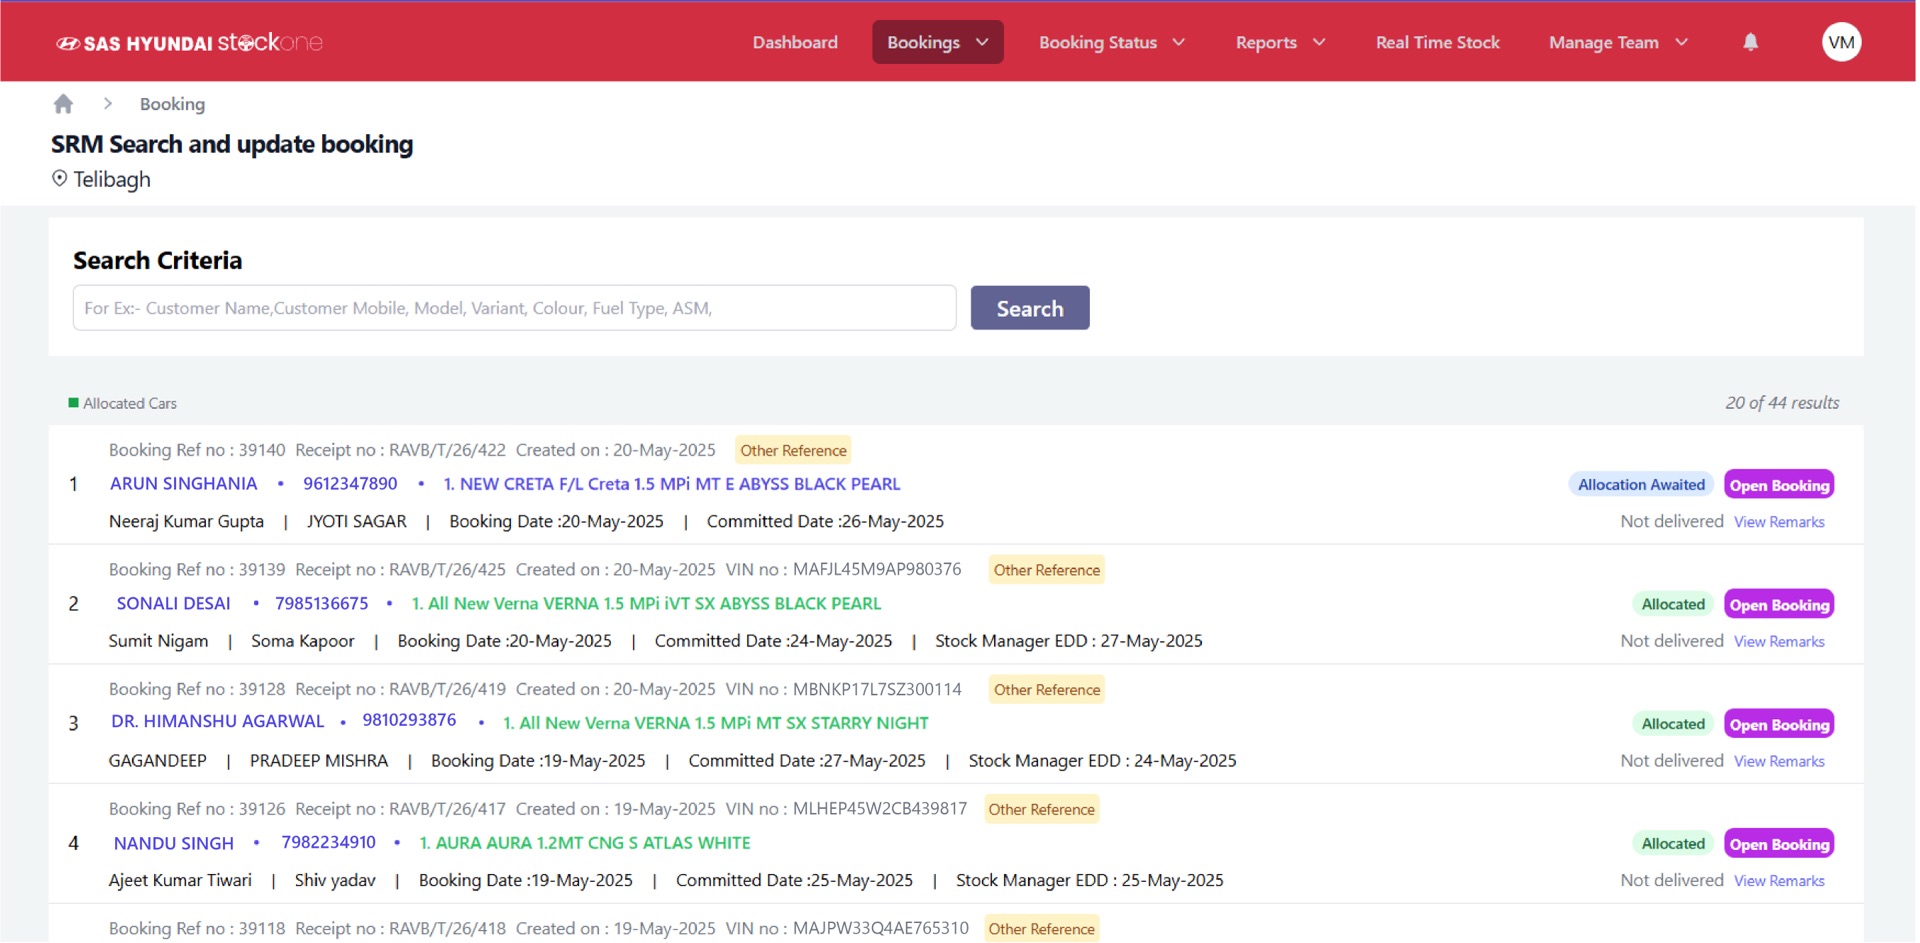This screenshot has width=1920, height=943.
Task: Select AURA 1.2MT CNG S ATLAS WHITE link
Action: pyautogui.click(x=584, y=843)
